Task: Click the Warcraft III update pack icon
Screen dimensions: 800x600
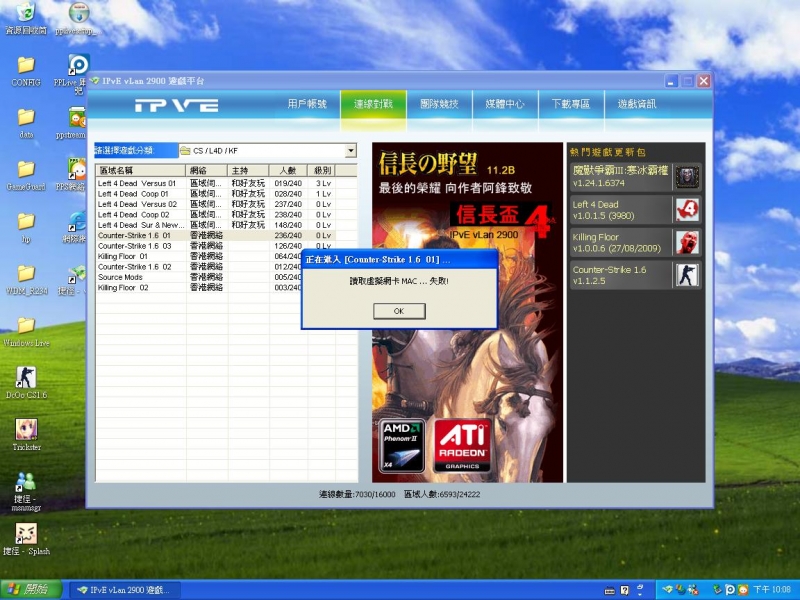Action: 687,177
